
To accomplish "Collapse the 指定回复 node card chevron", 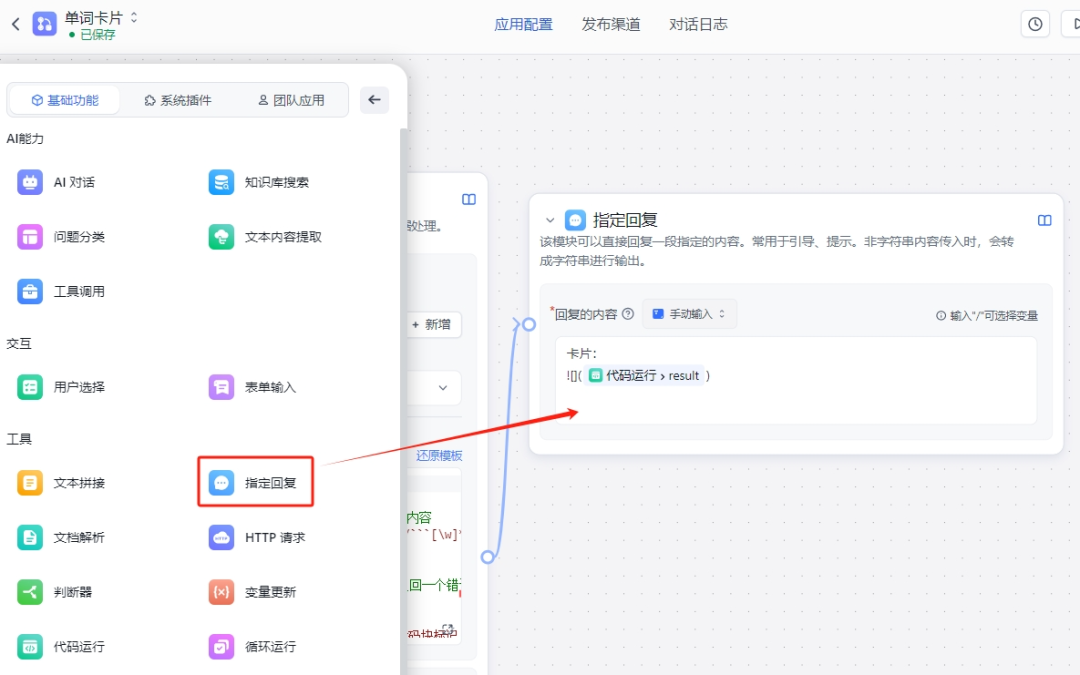I will tap(550, 220).
